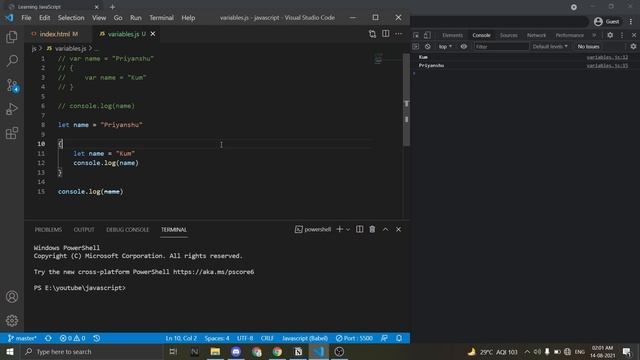The width and height of the screenshot is (640, 360).
Task: Click the errors and warnings counter
Action: point(72,338)
